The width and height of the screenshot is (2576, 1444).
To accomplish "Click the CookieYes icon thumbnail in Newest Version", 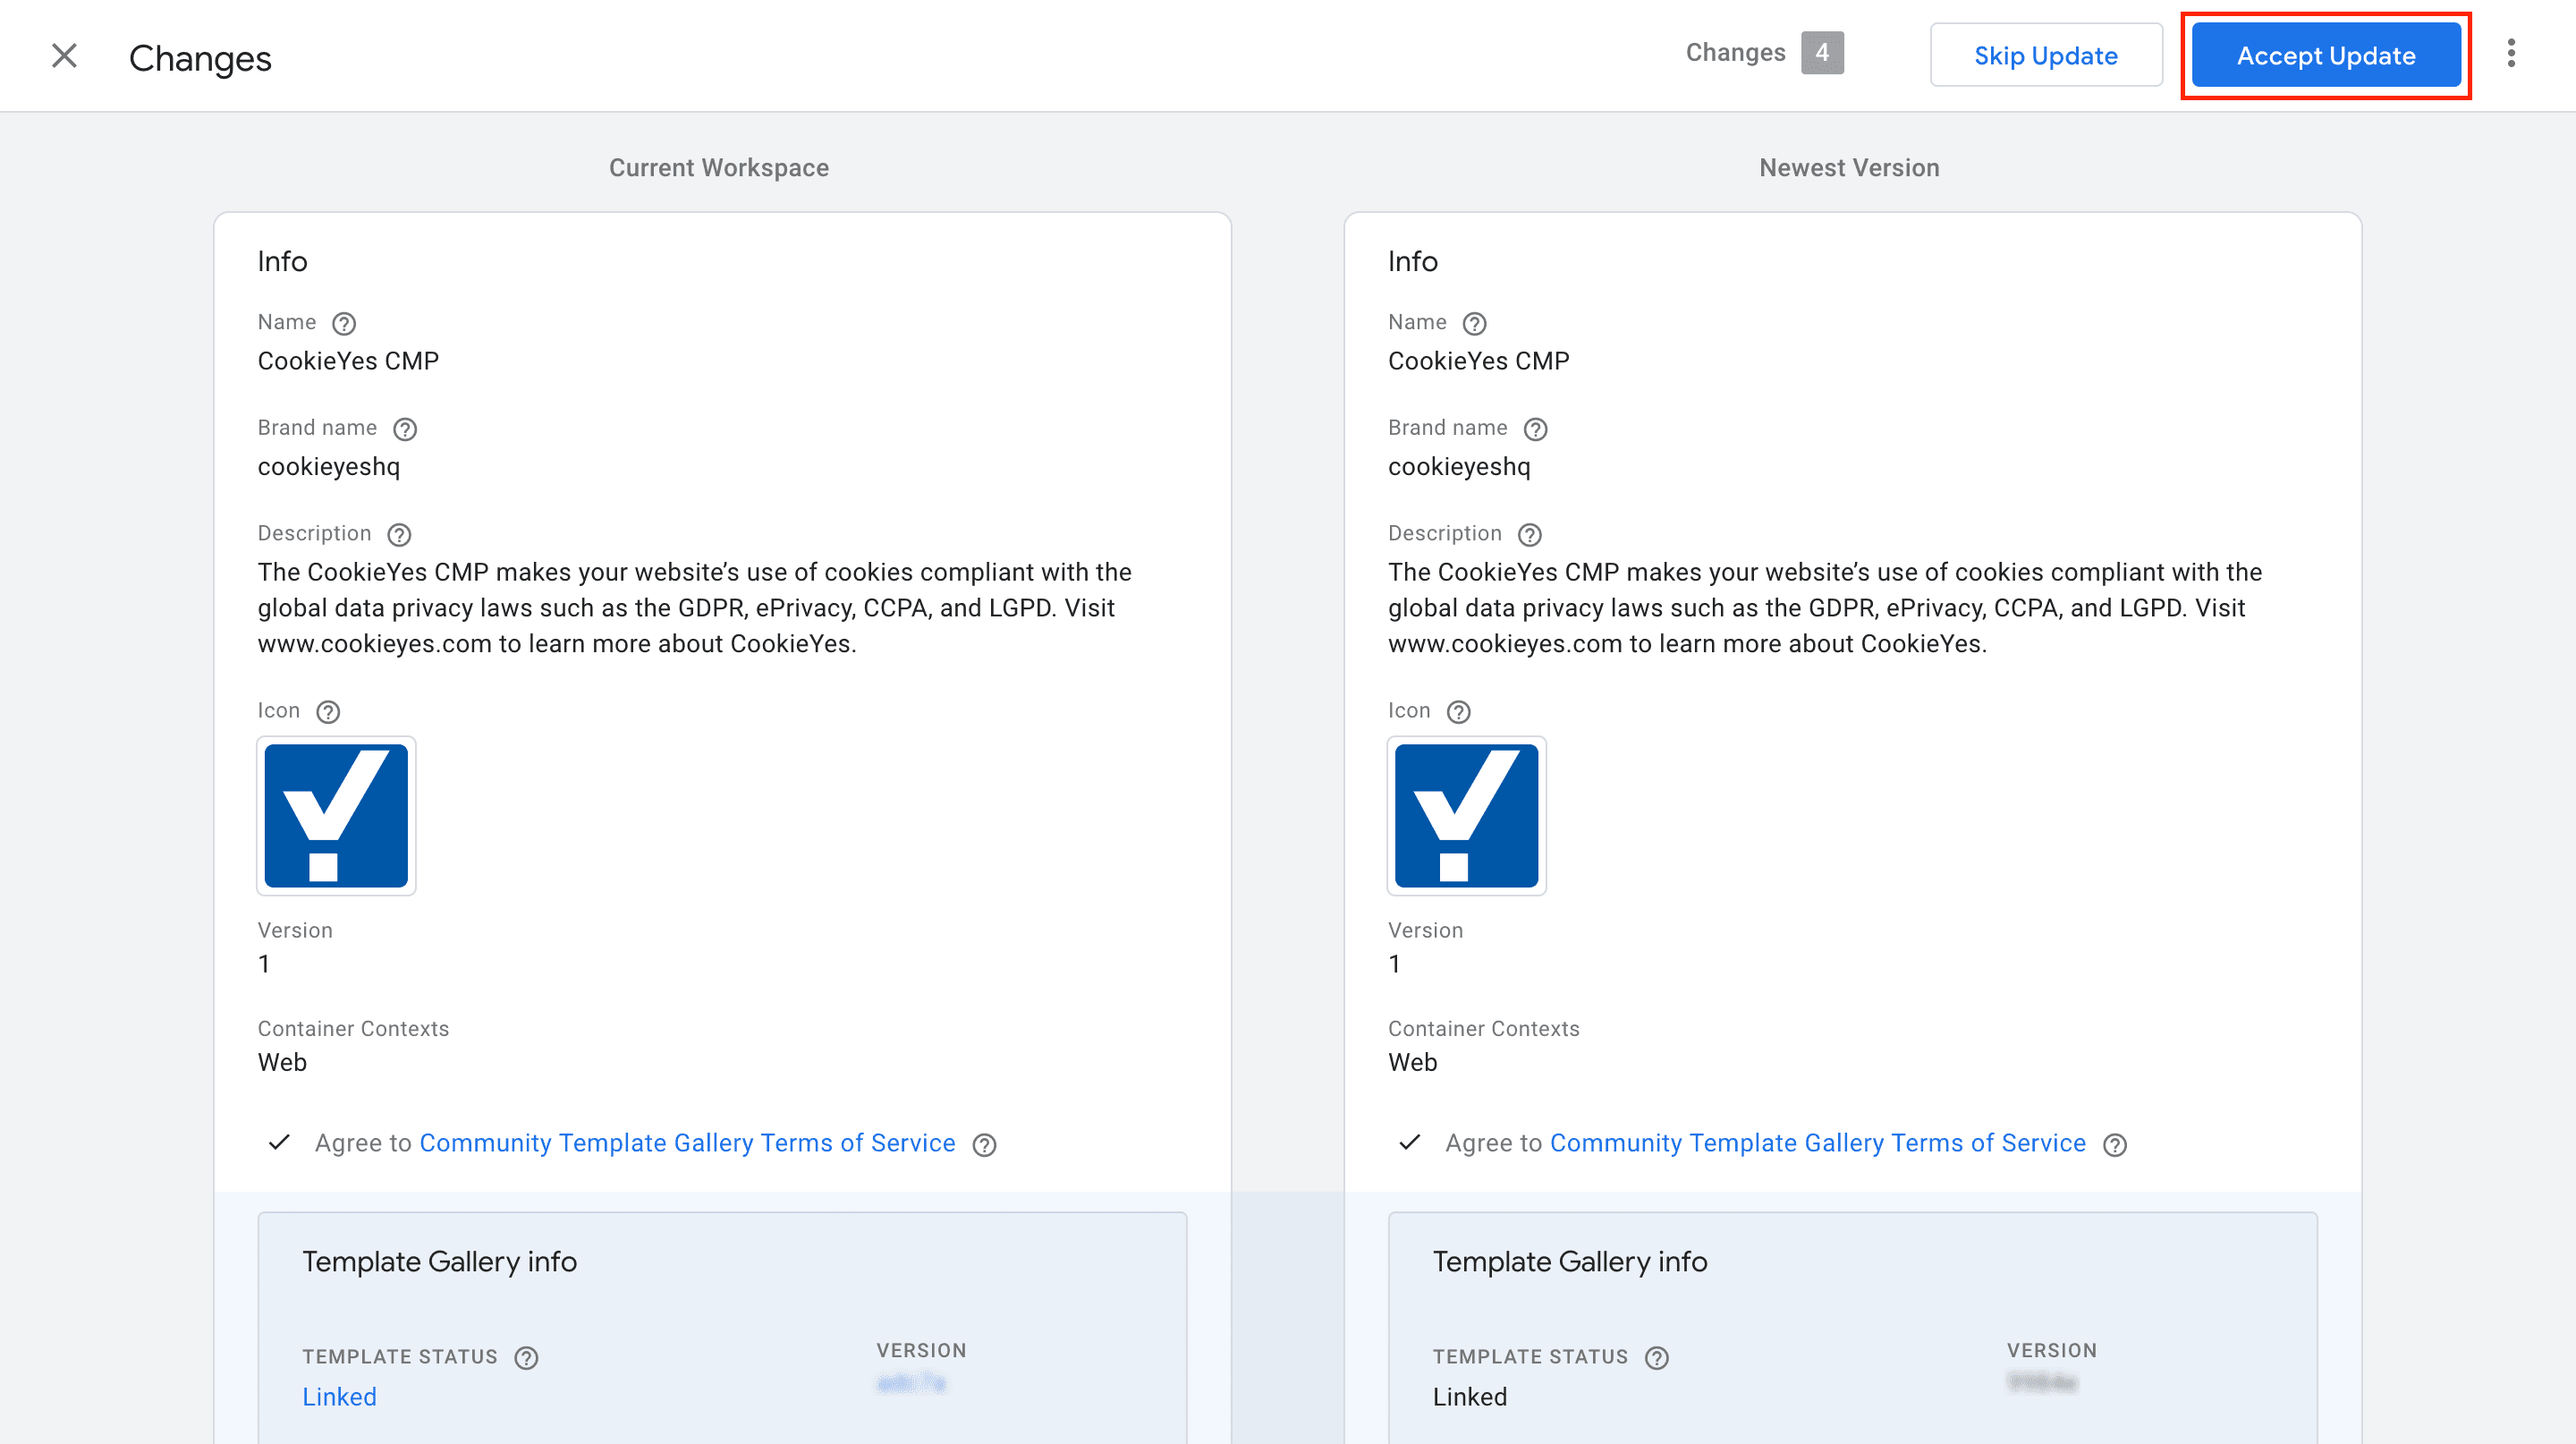I will [1467, 816].
